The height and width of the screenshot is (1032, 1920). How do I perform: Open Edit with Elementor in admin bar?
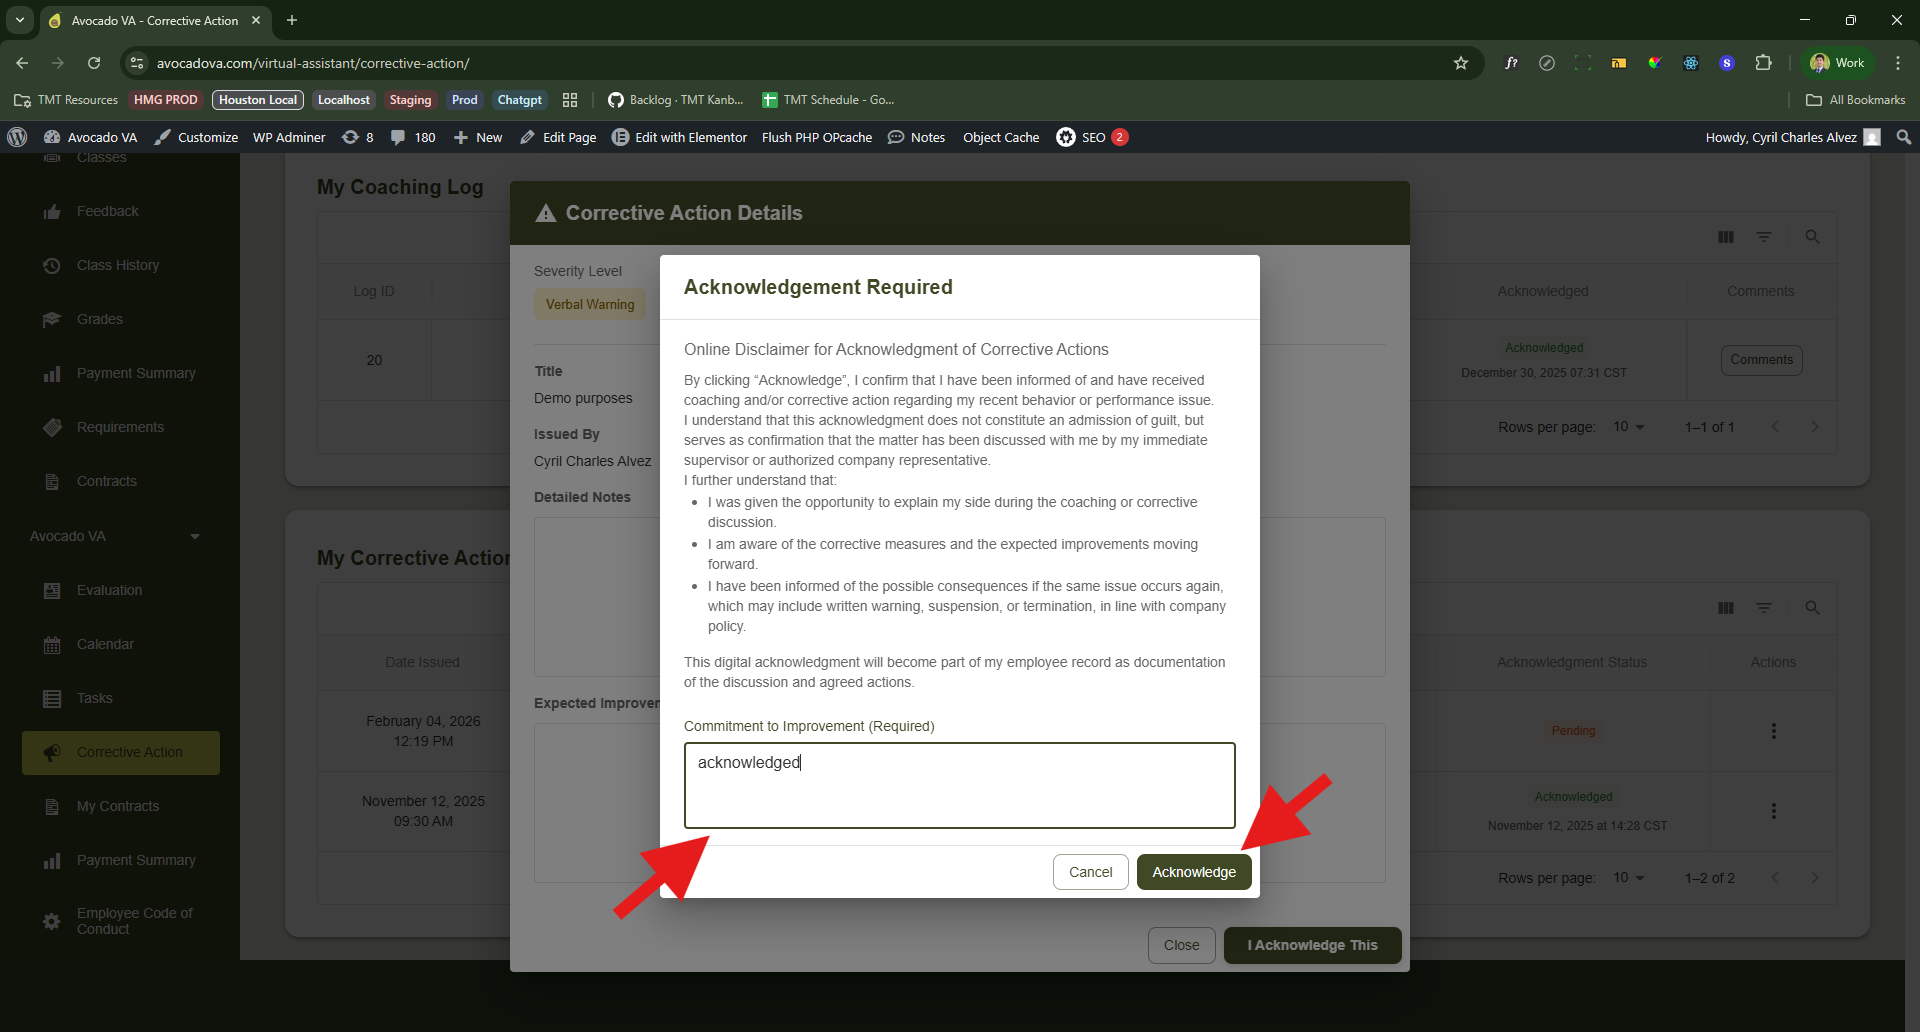point(680,137)
